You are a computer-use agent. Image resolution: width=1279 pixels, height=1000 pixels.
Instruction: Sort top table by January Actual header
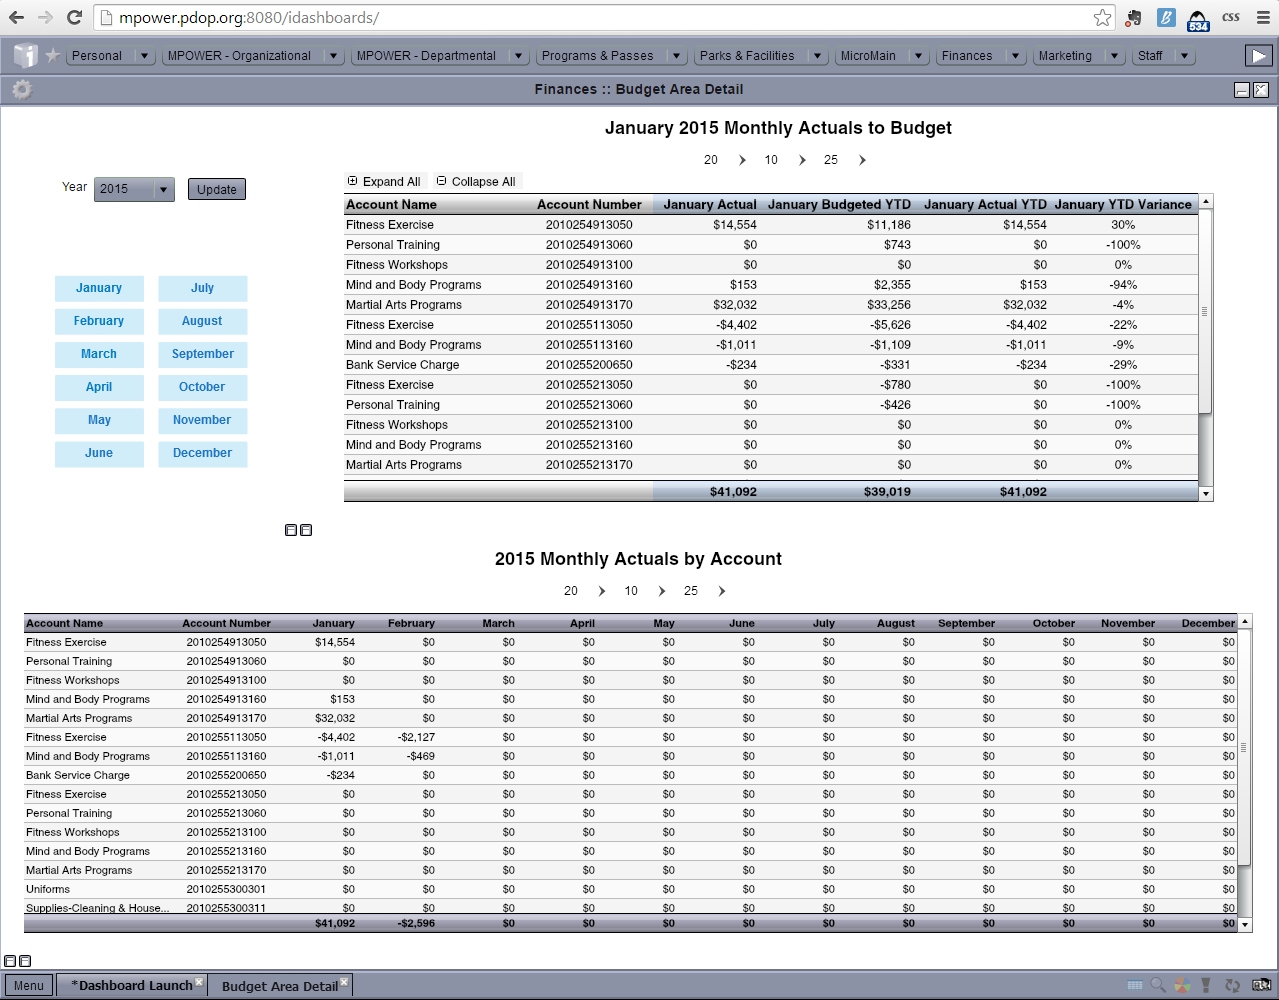coord(709,204)
